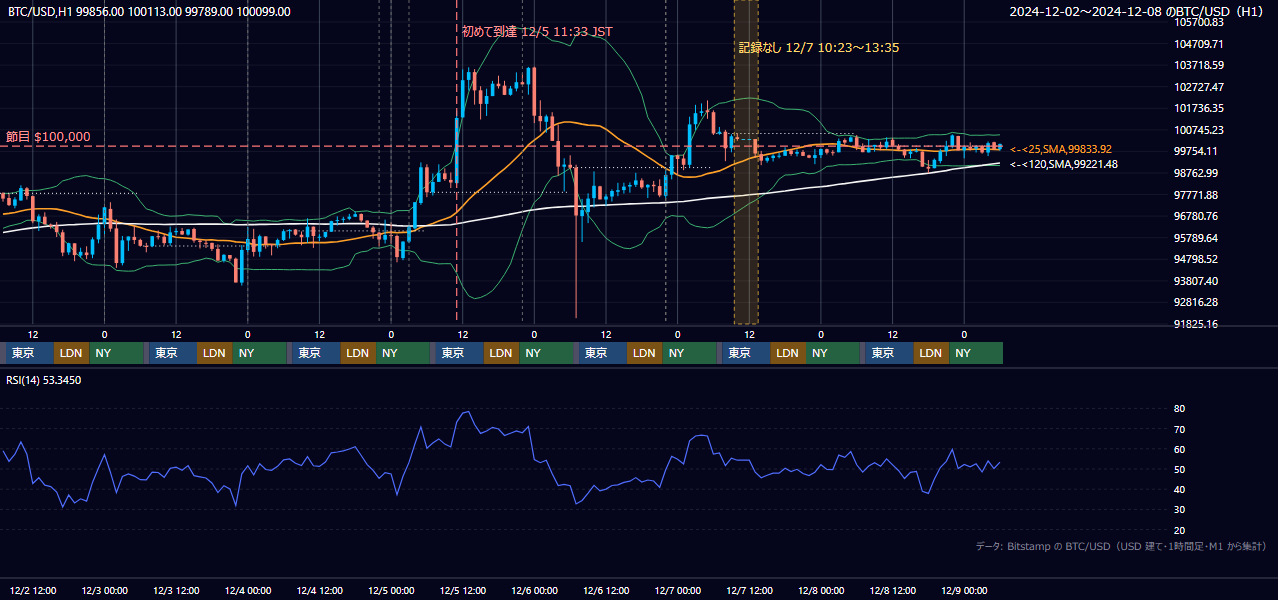This screenshot has height=600, width=1278.
Task: Click the データ: Bitstamp source note
Action: coord(1121,546)
